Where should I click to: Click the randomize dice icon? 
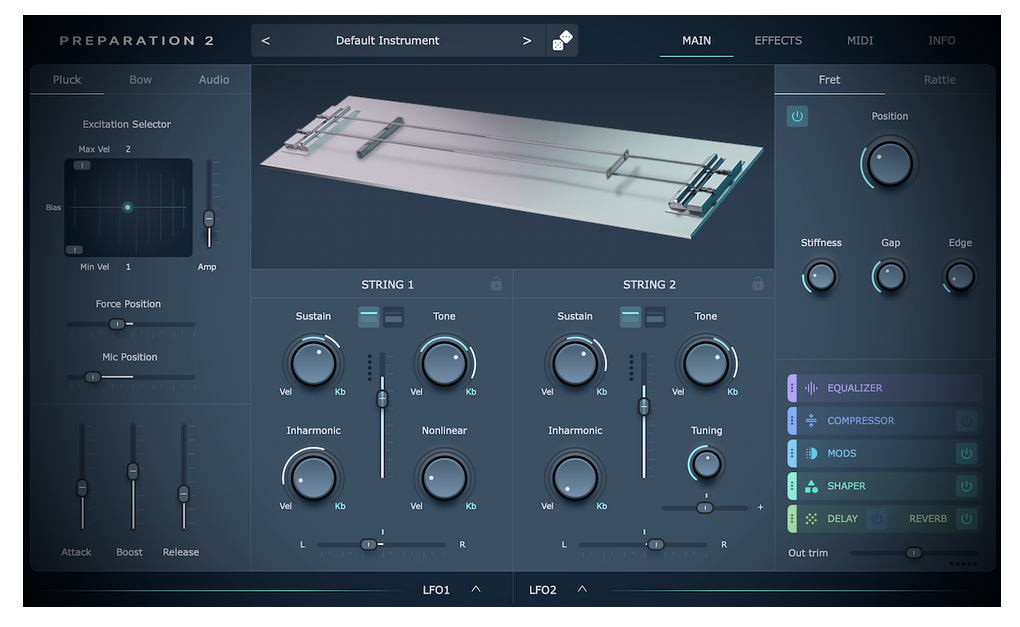pos(562,40)
